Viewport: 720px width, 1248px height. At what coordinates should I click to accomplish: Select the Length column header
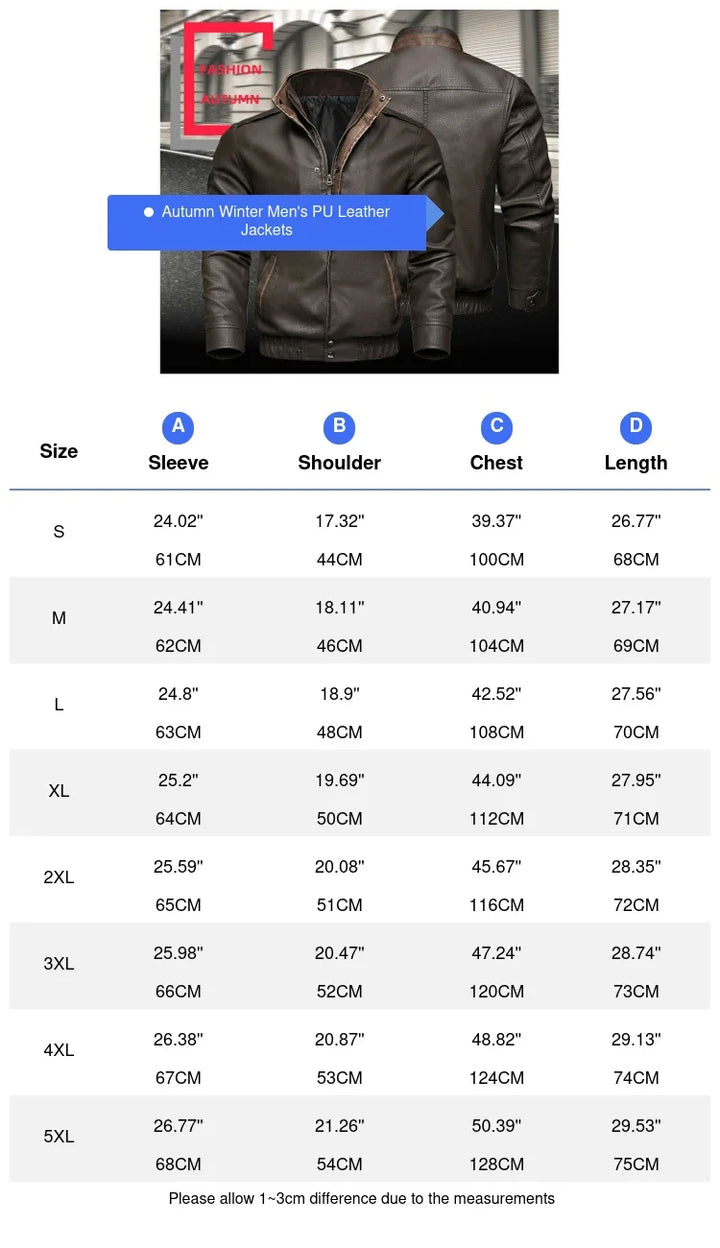point(636,463)
